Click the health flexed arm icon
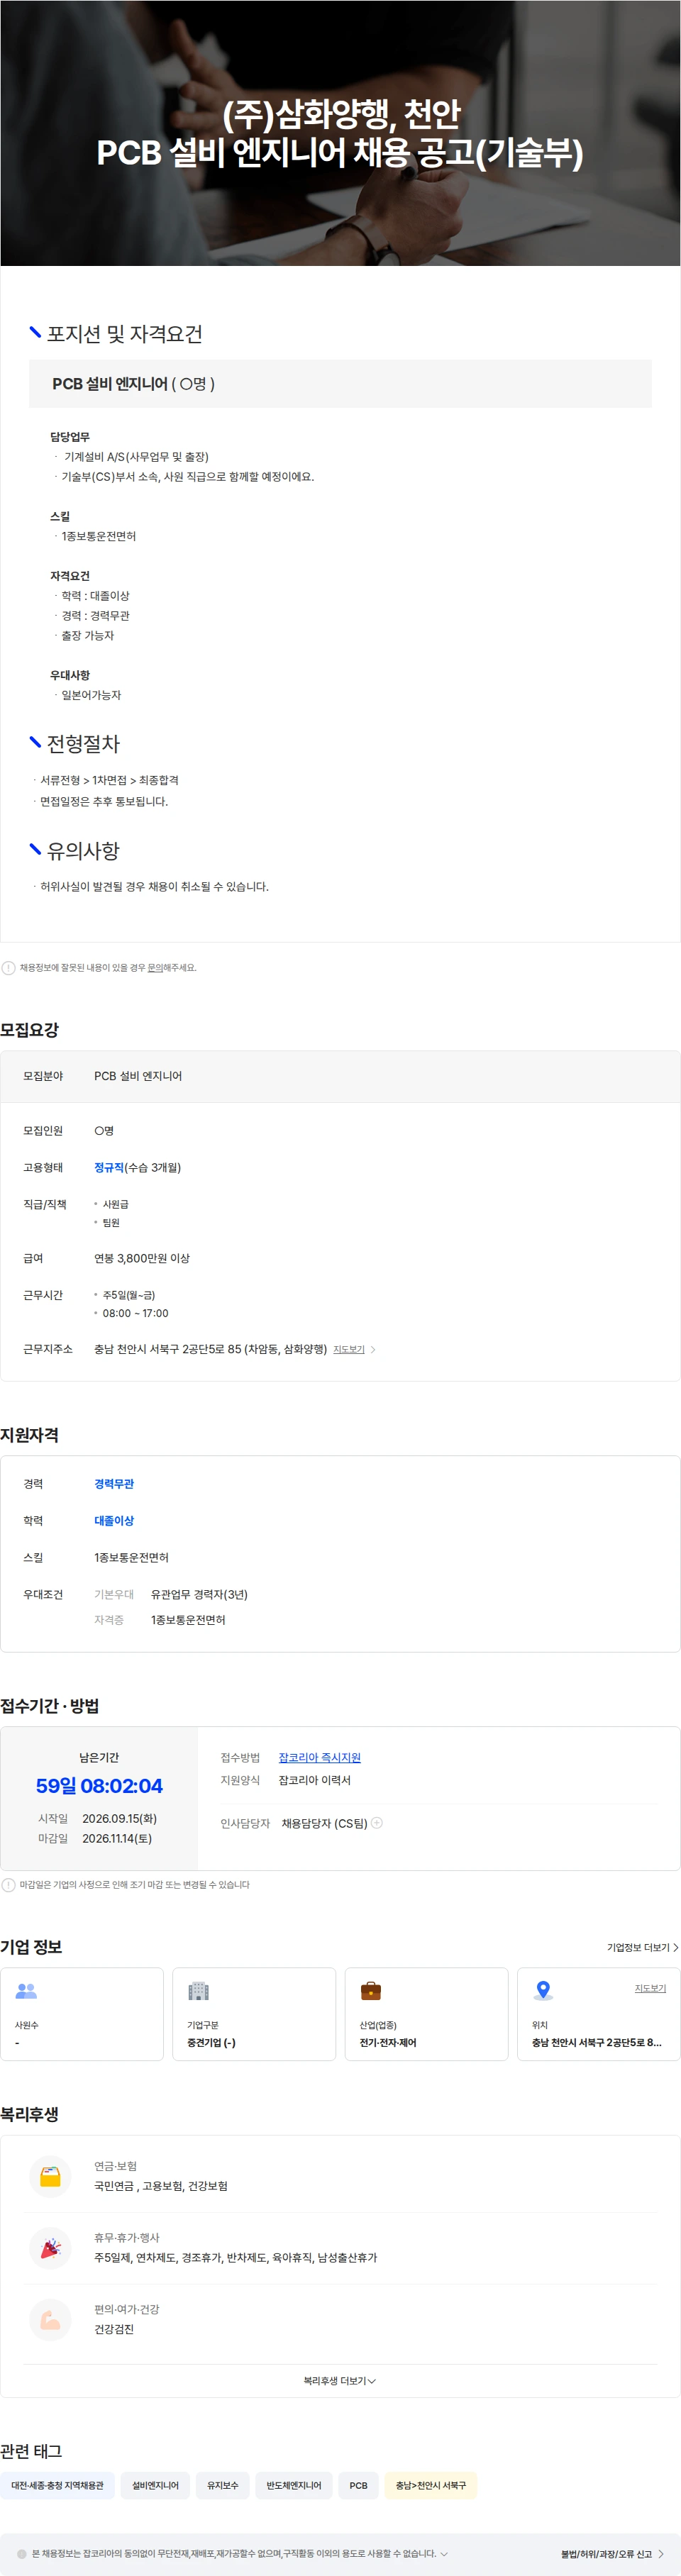This screenshot has height=2576, width=681. [x=50, y=2320]
